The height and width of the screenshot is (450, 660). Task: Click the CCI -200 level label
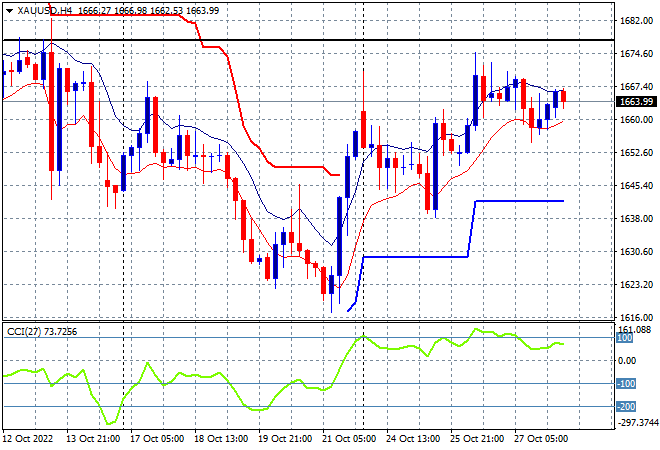pyautogui.click(x=626, y=407)
